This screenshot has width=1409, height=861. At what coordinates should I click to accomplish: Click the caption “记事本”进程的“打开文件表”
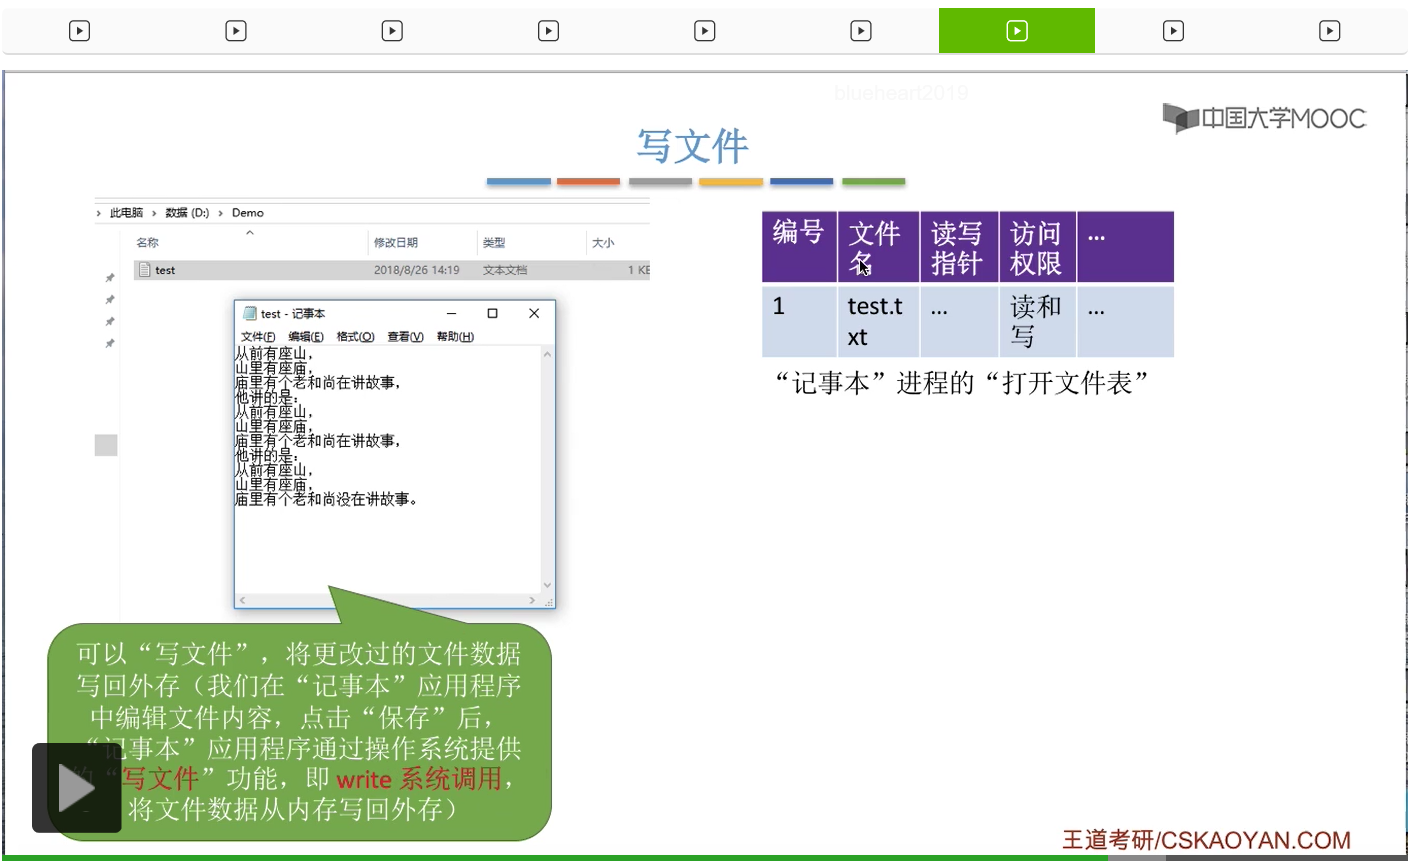(962, 383)
